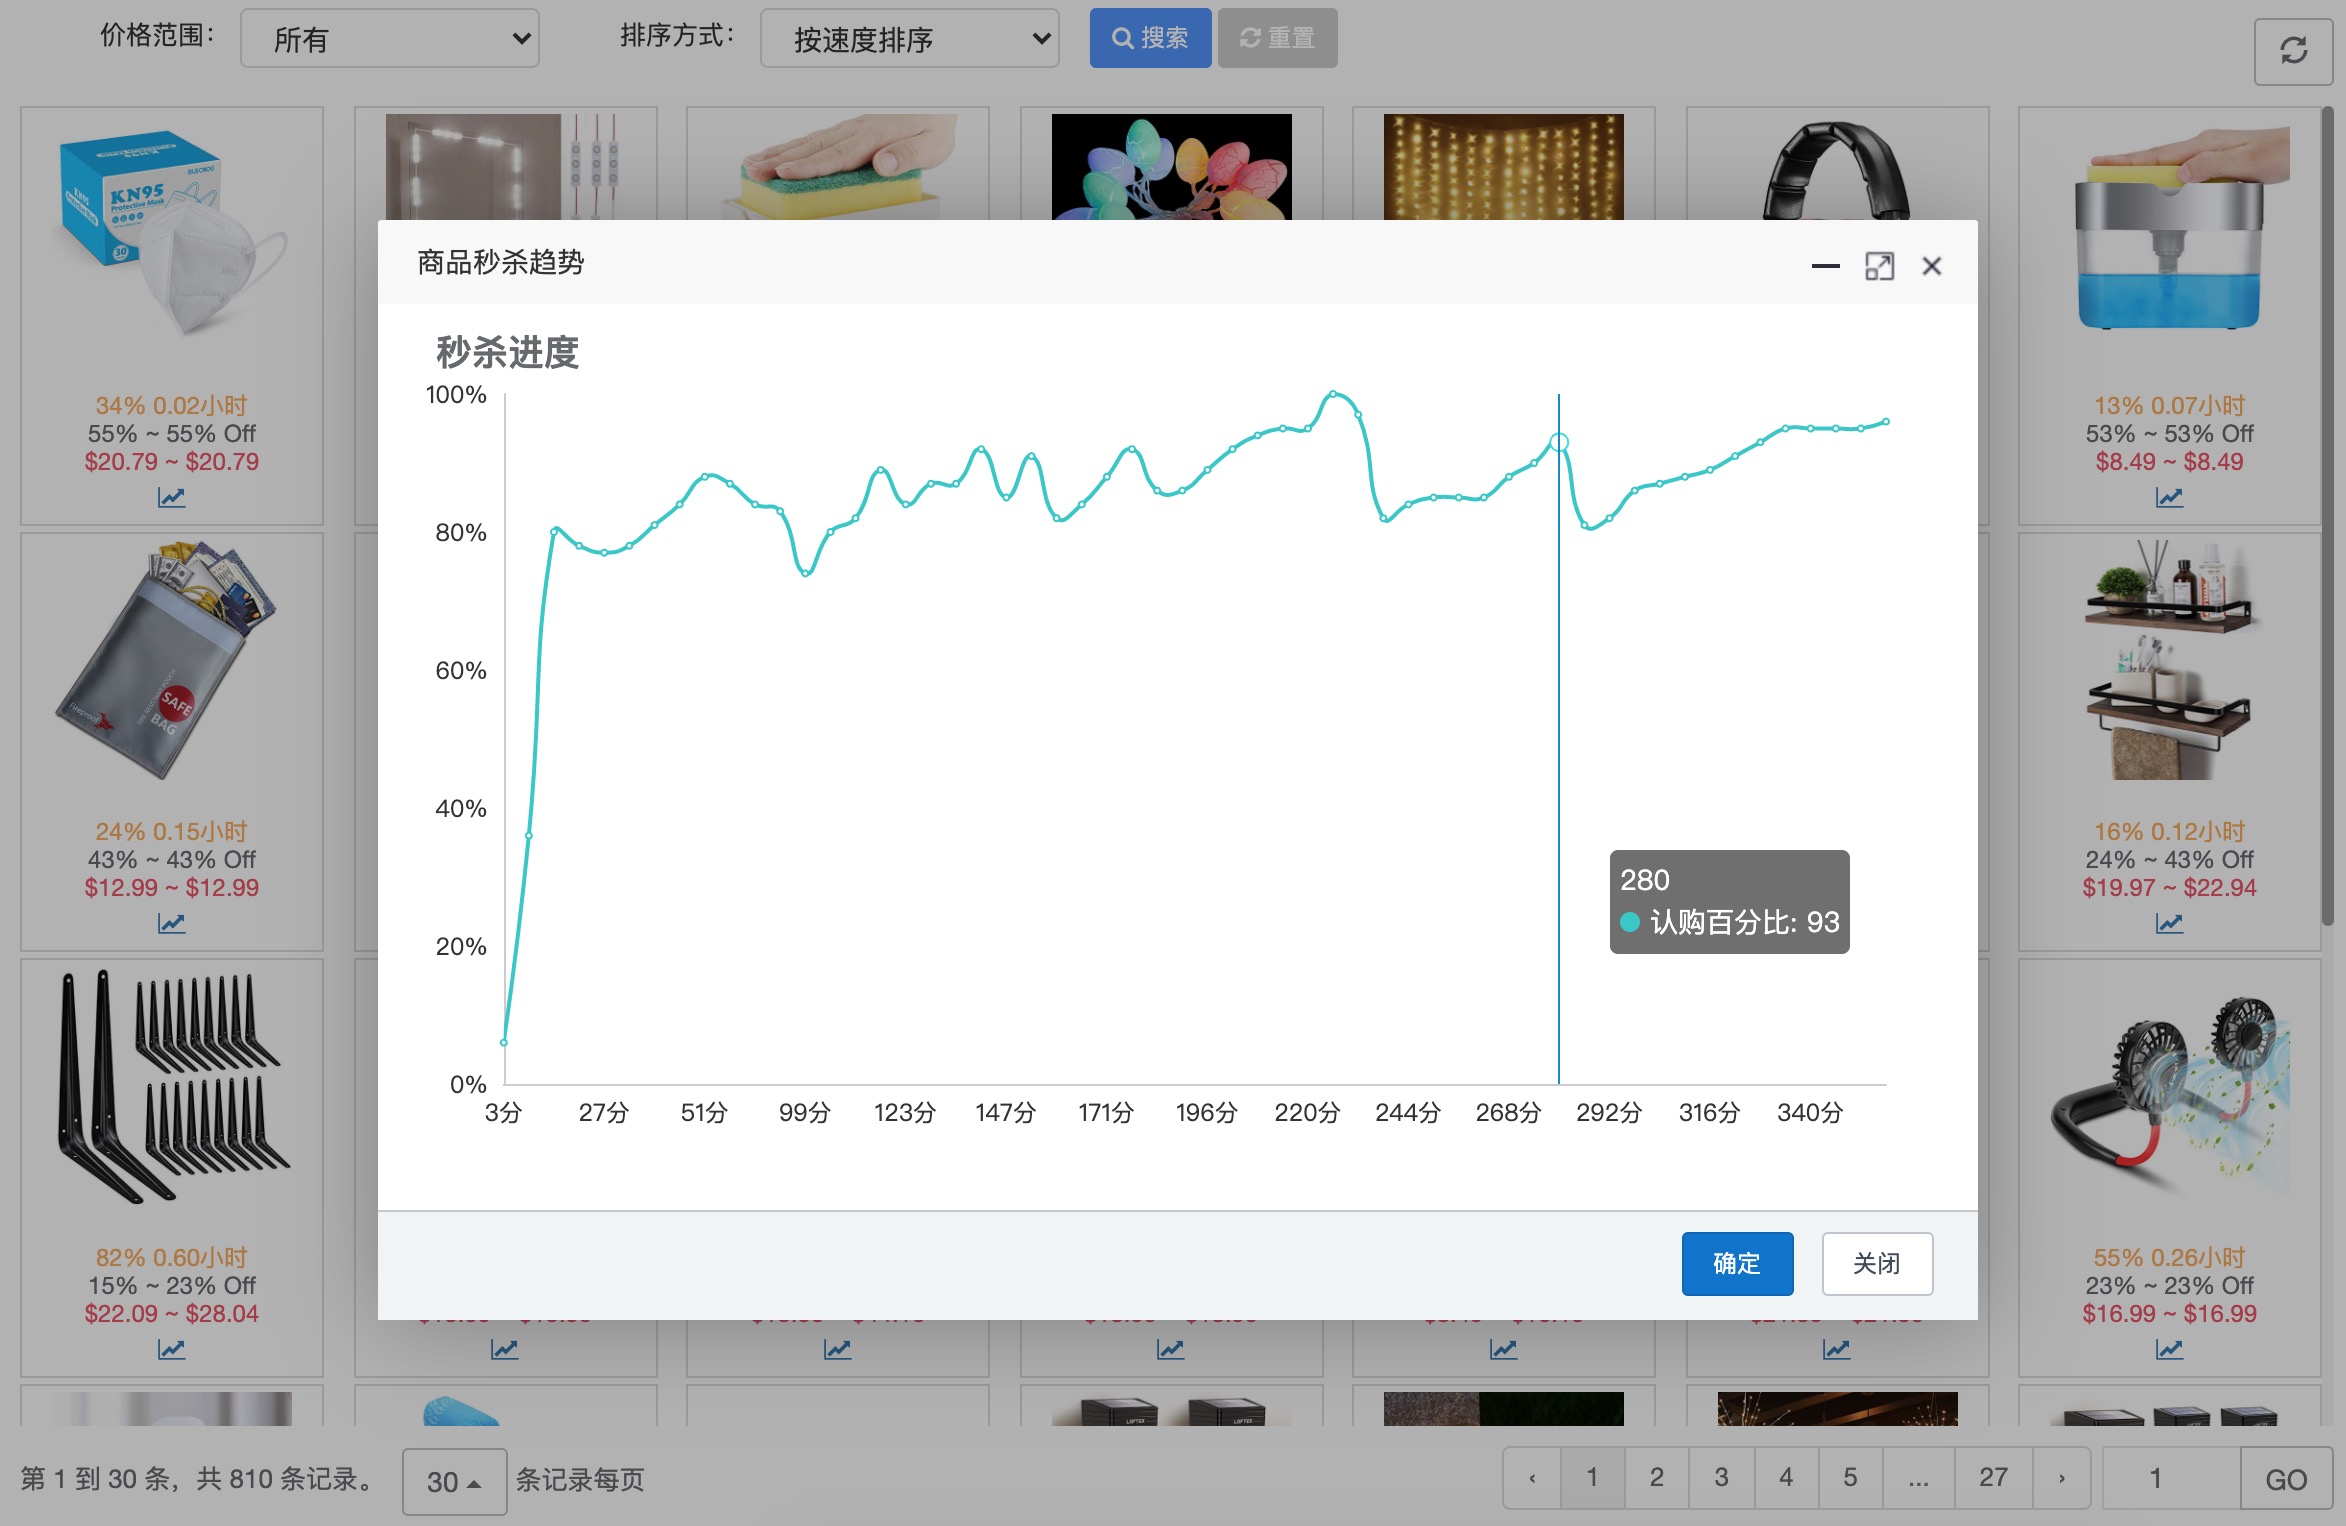
Task: Click the blue 搜索 button
Action: tap(1150, 38)
